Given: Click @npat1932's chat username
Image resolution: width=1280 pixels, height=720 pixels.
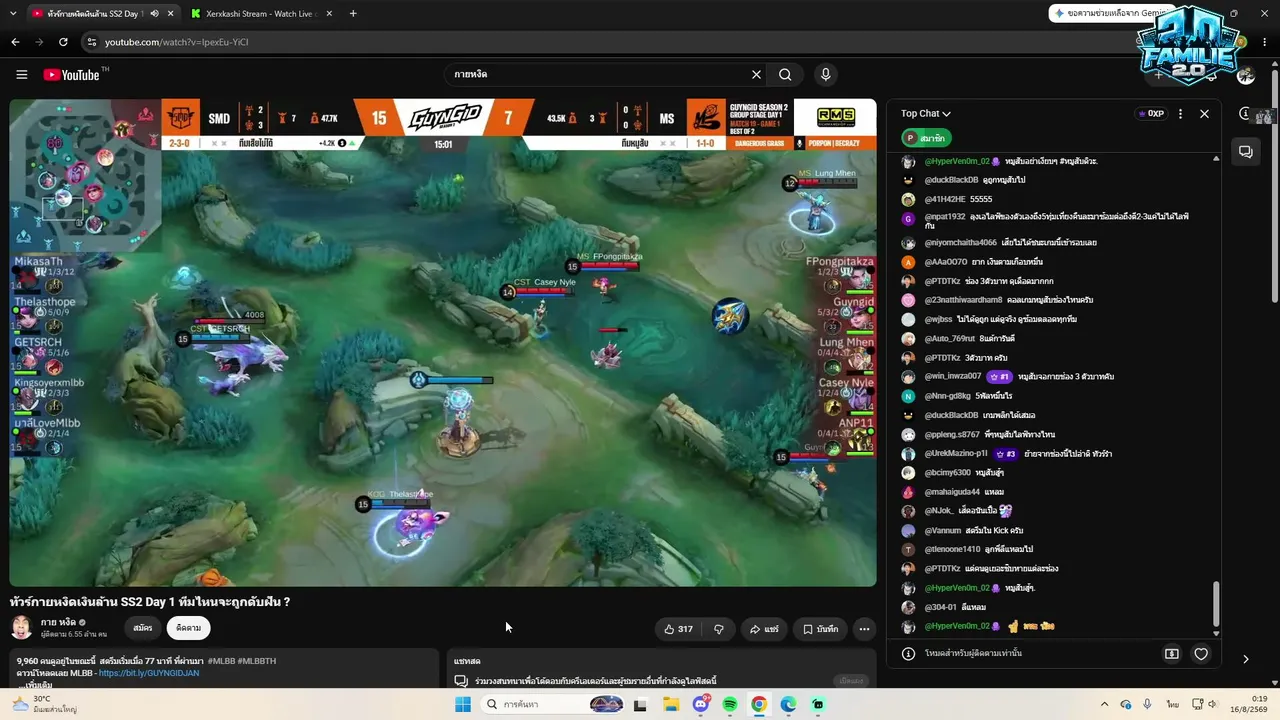Looking at the screenshot, I should point(945,216).
